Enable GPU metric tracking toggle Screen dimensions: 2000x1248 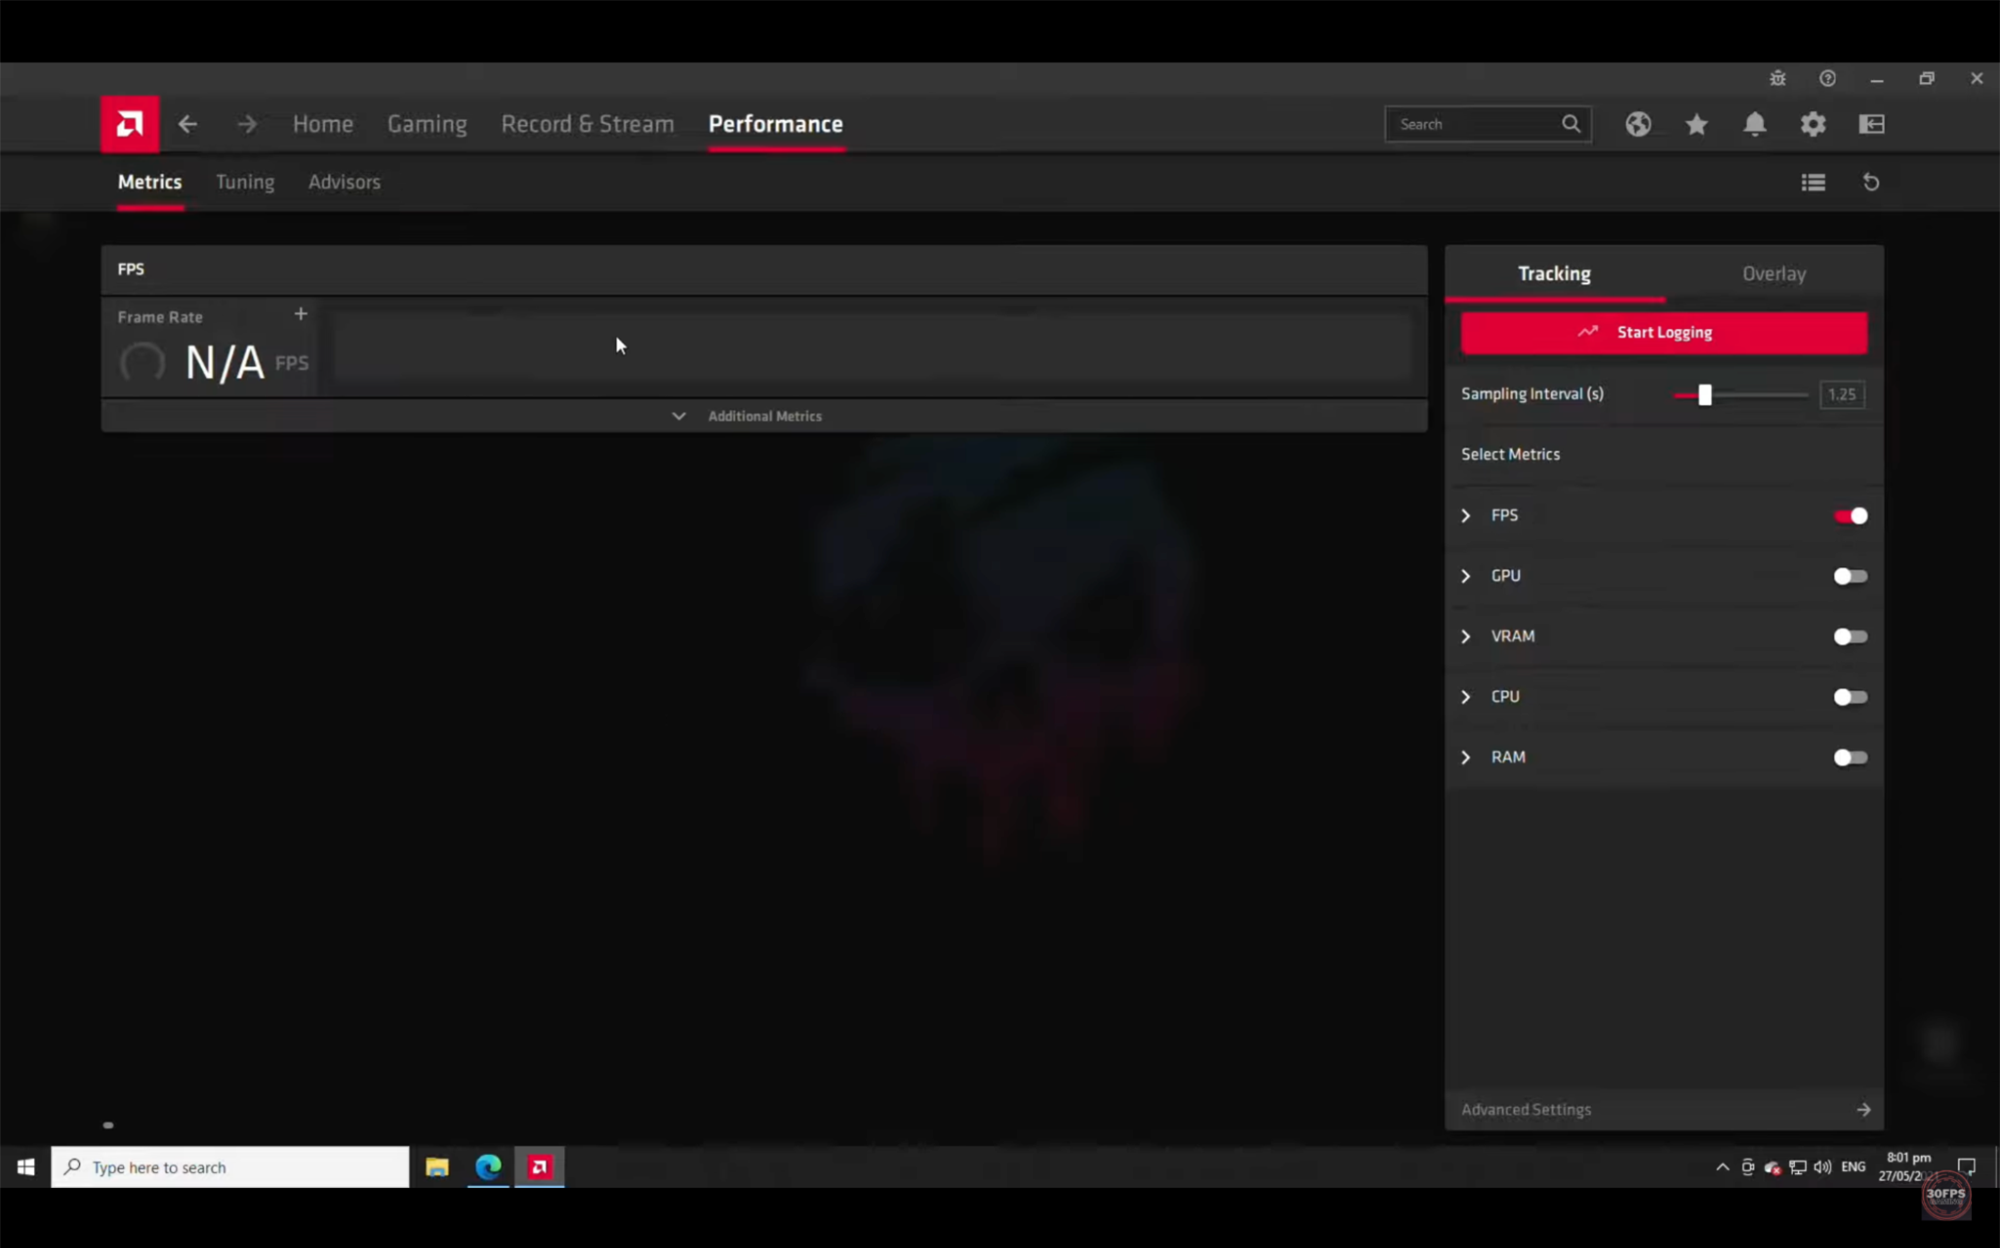1850,576
